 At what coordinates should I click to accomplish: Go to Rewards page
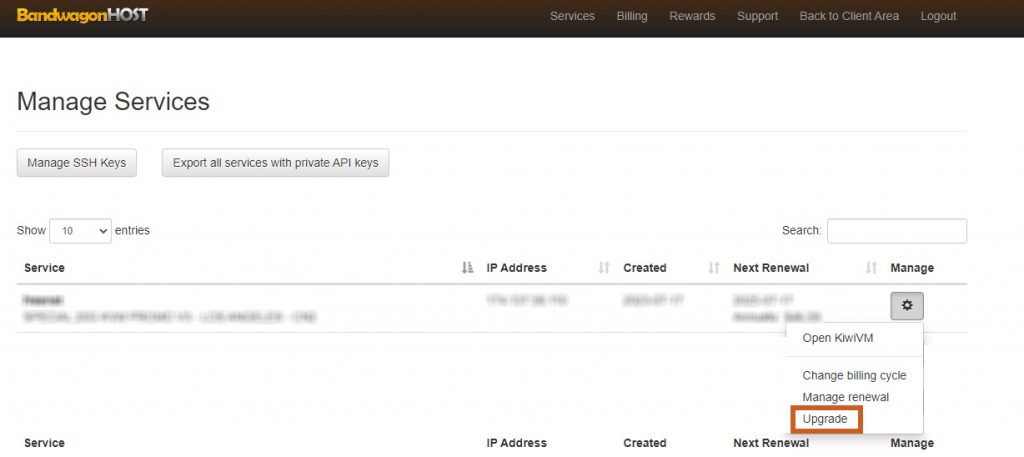(692, 16)
